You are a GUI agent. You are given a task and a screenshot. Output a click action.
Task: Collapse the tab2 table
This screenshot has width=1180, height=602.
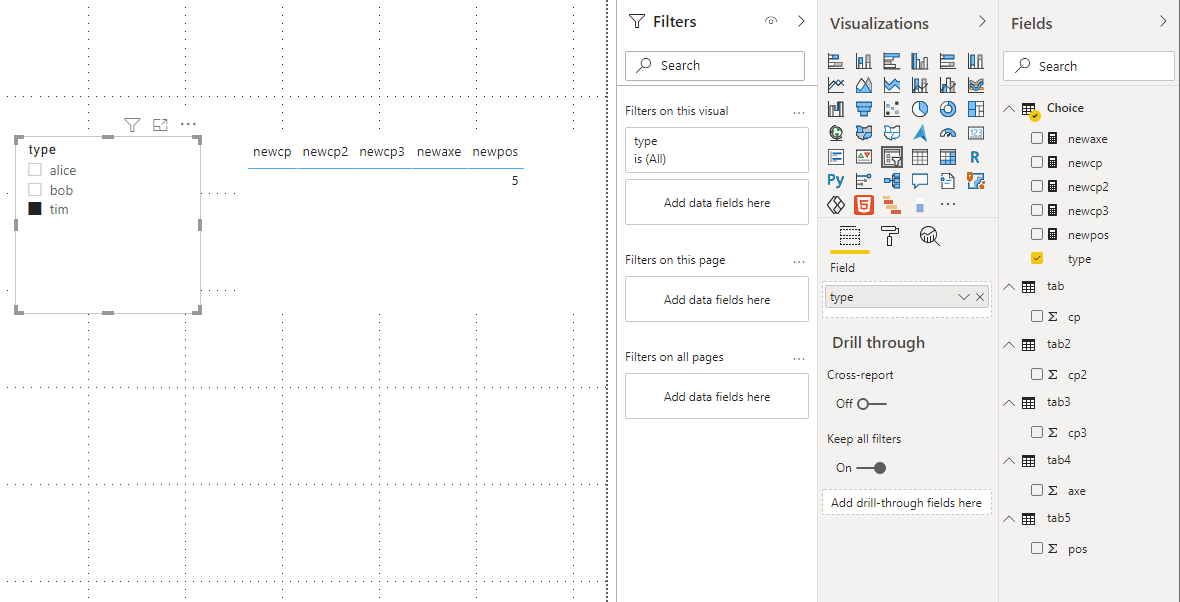coord(1009,345)
